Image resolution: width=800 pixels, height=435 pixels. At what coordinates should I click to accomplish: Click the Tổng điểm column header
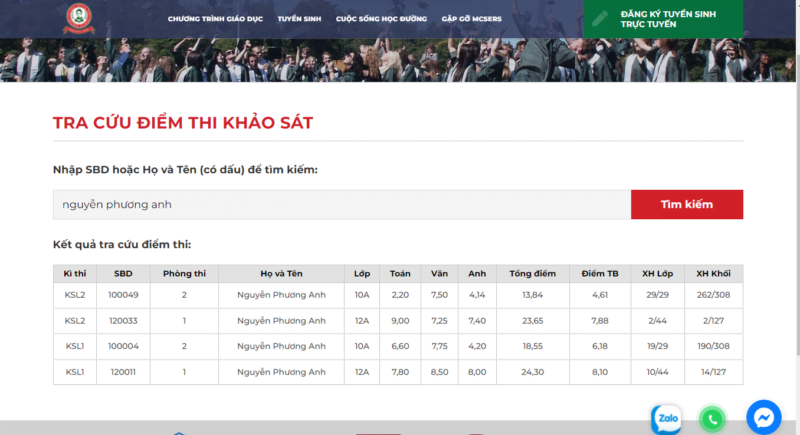[x=532, y=273]
